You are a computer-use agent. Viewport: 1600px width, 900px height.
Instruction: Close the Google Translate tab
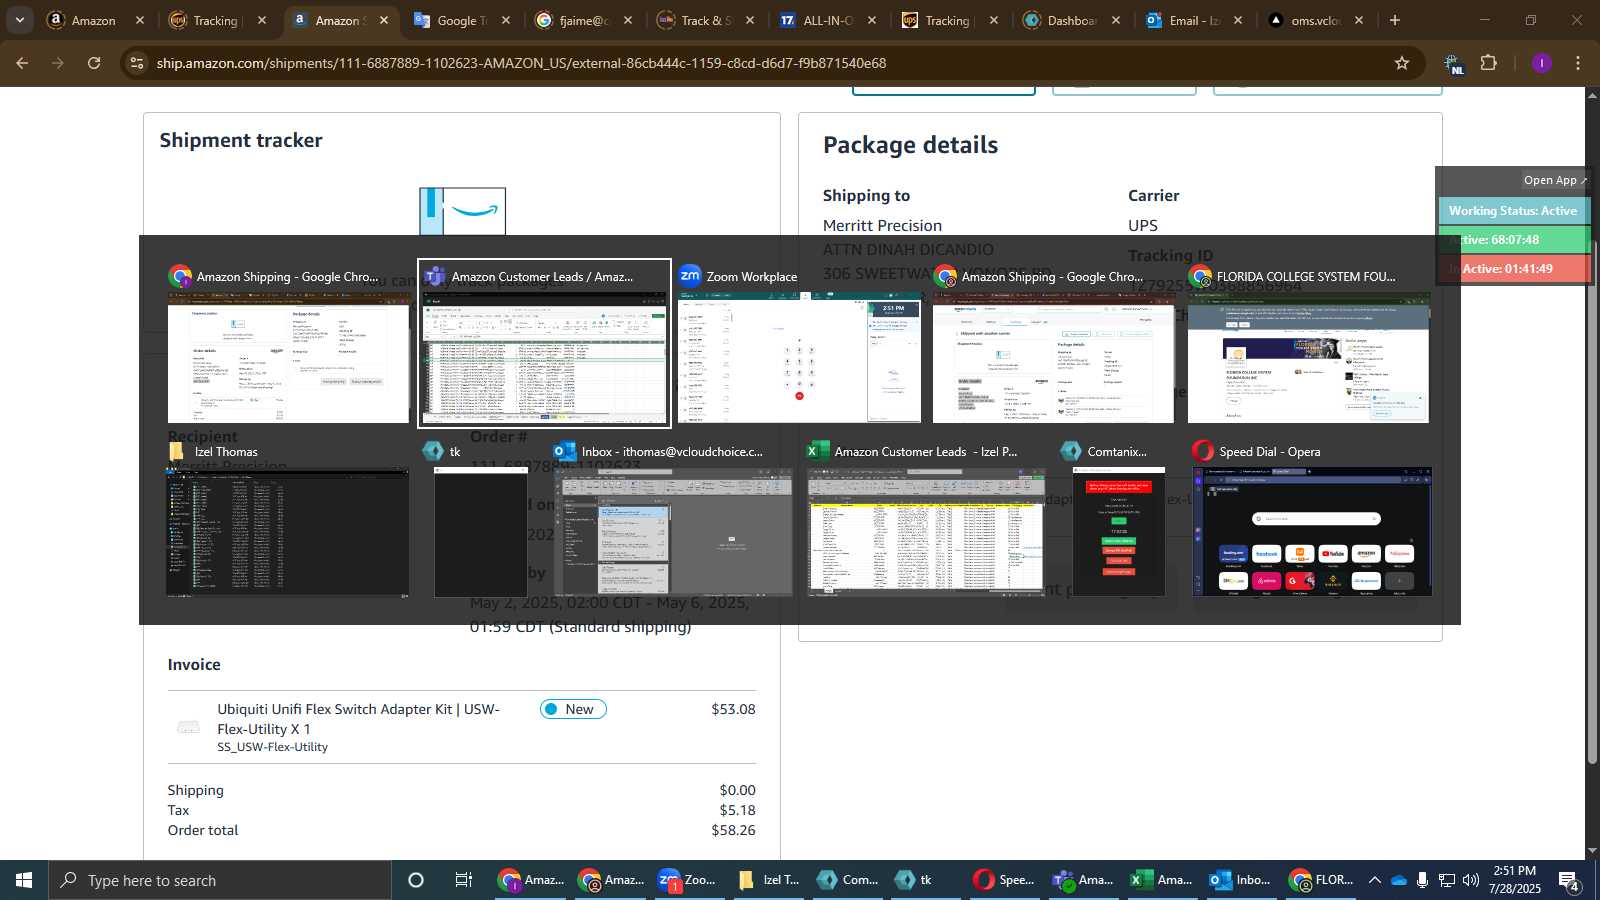click(x=506, y=20)
